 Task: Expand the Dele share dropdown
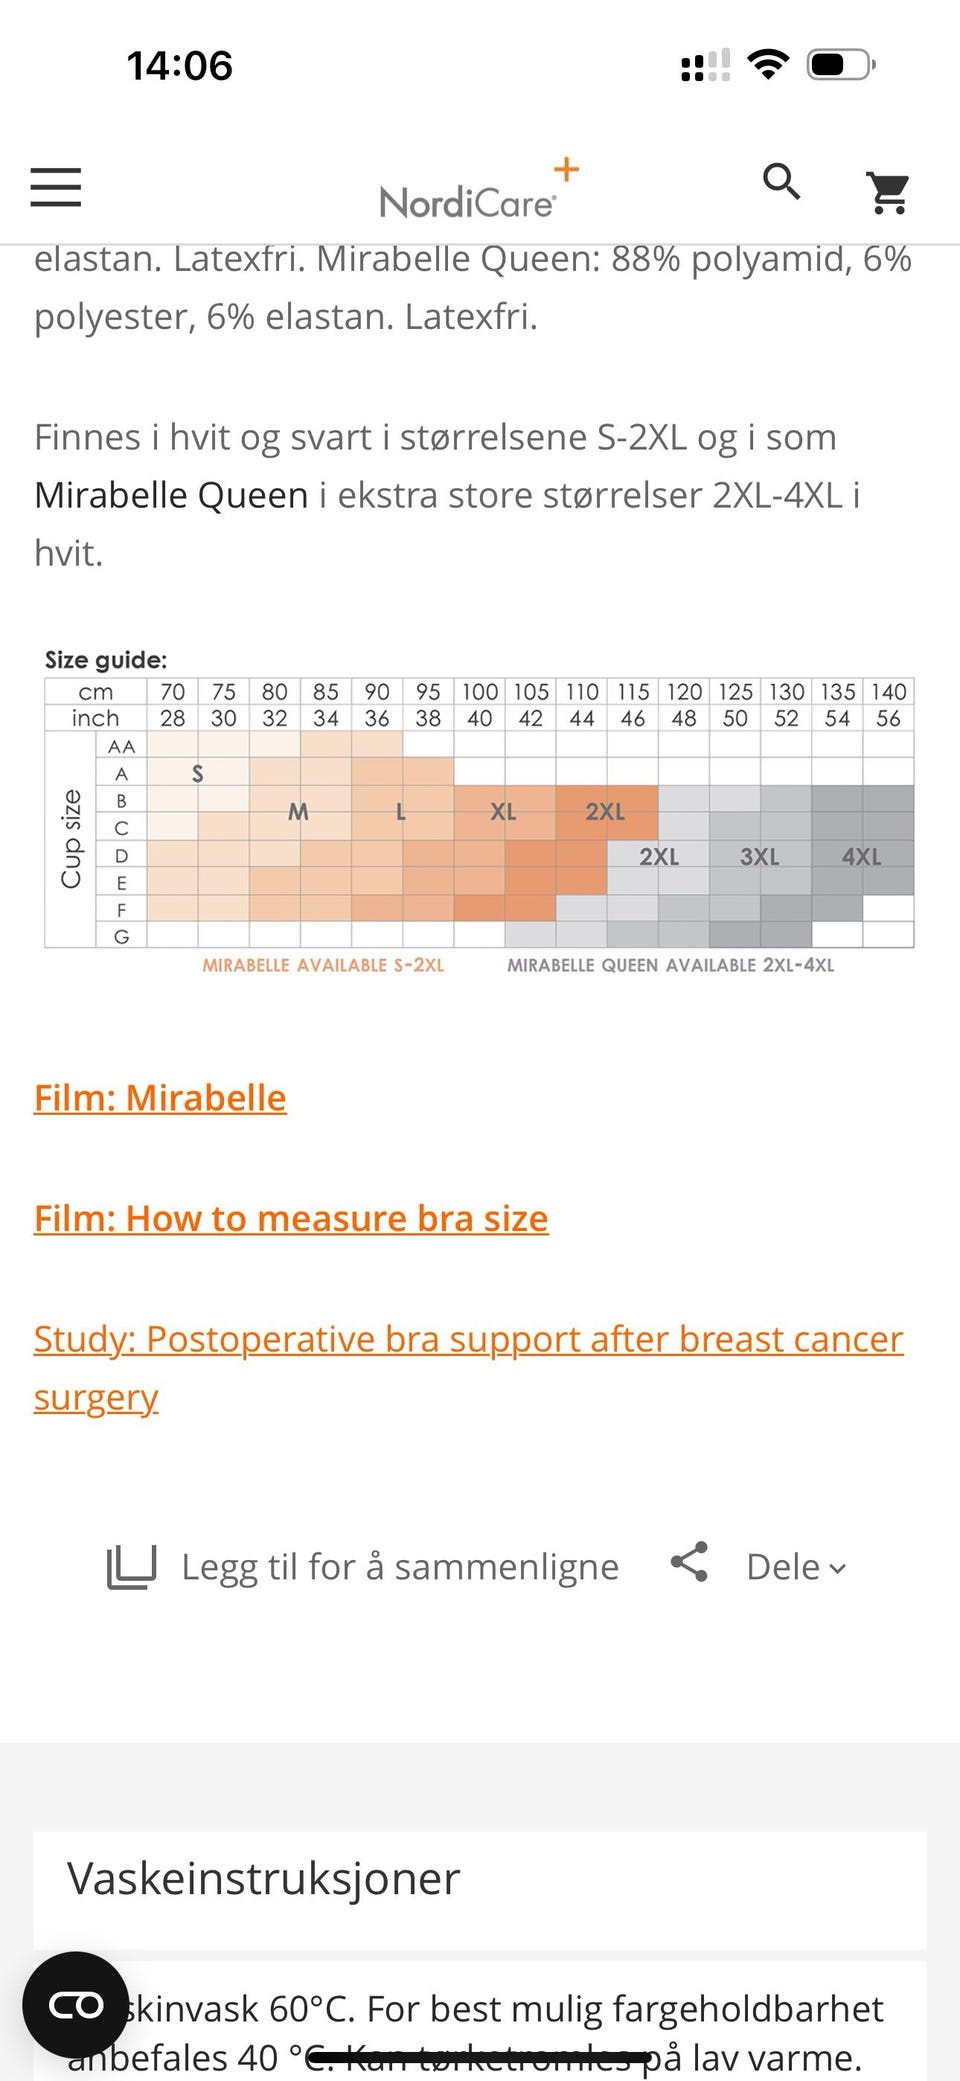[797, 1567]
